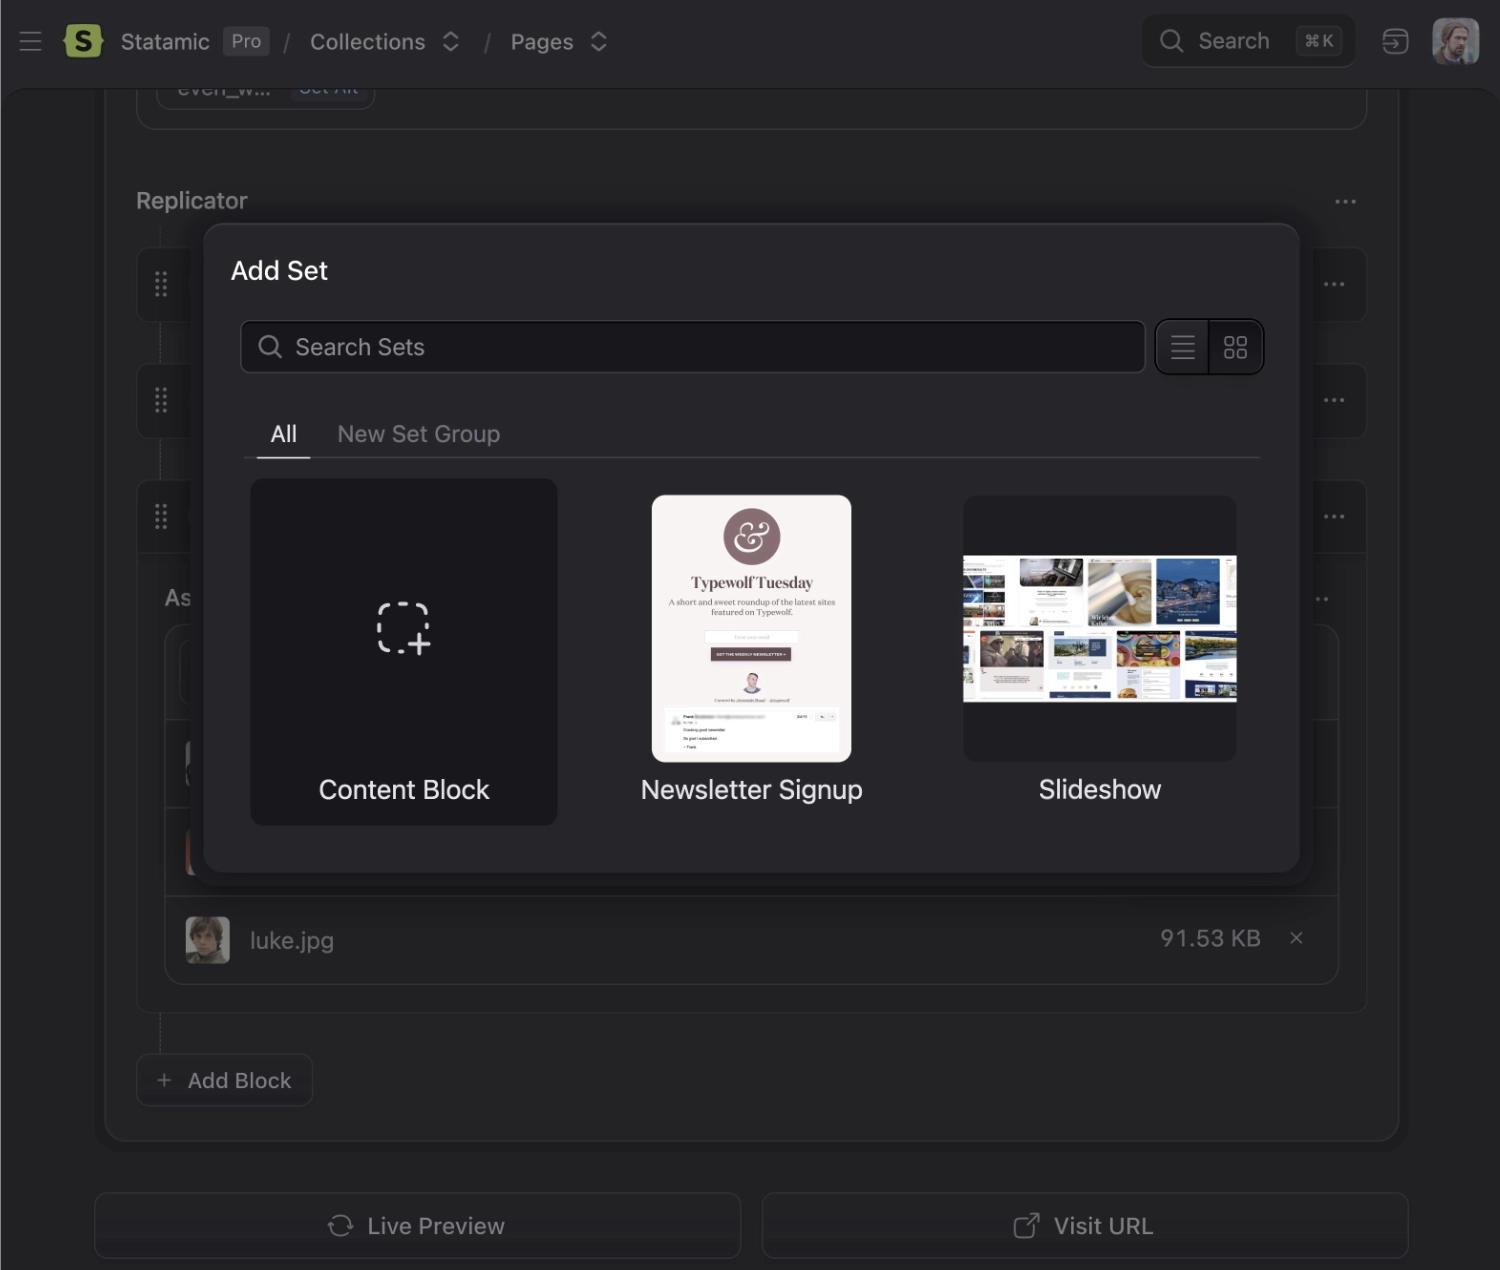The height and width of the screenshot is (1270, 1500).
Task: Click the luke.jpg asset thumbnail
Action: (208, 940)
